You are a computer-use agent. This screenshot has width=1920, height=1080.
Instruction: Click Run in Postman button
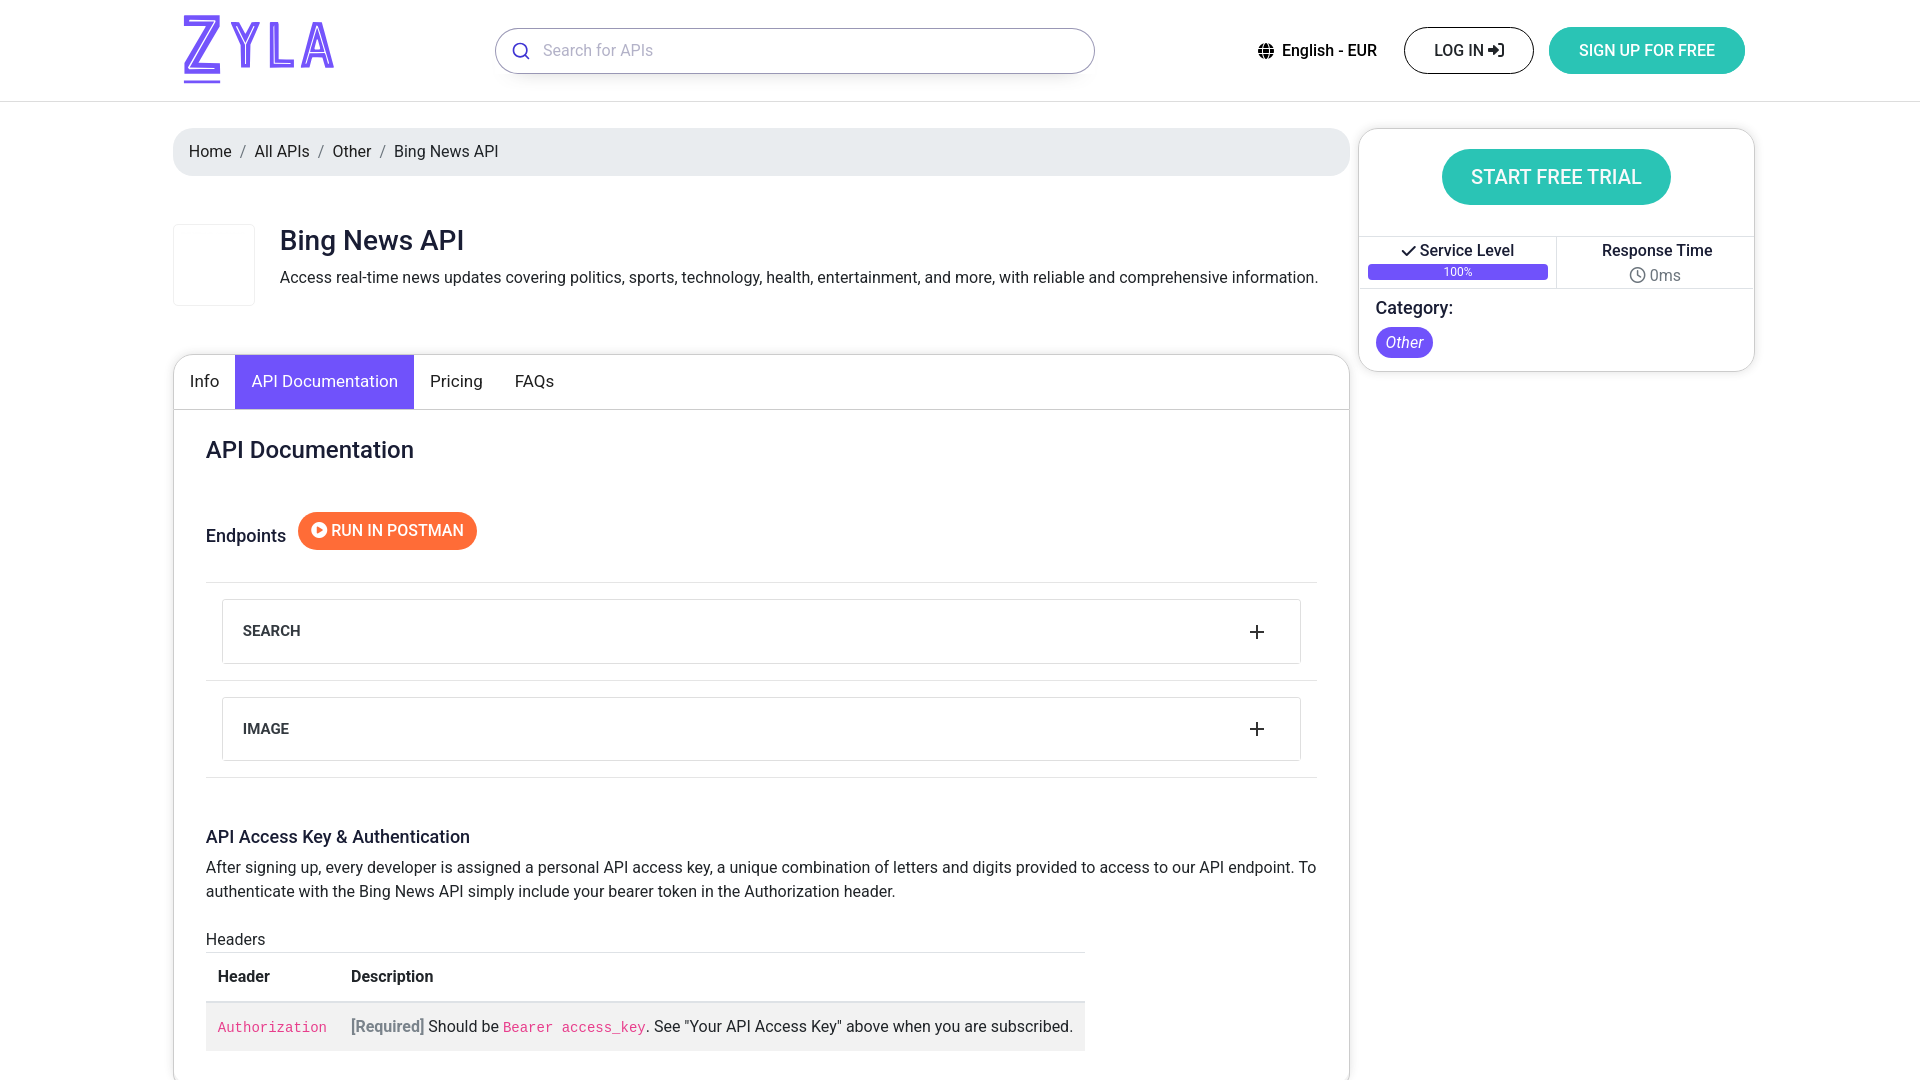(x=387, y=531)
